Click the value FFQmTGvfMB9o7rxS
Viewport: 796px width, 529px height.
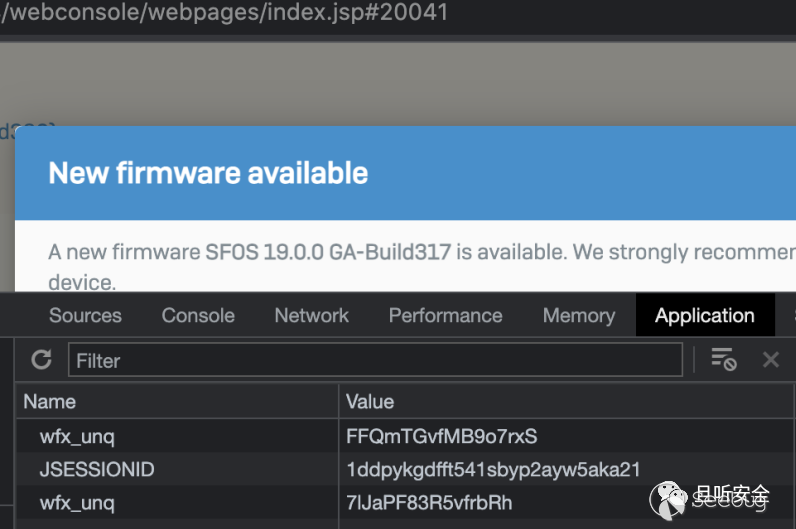[441, 436]
